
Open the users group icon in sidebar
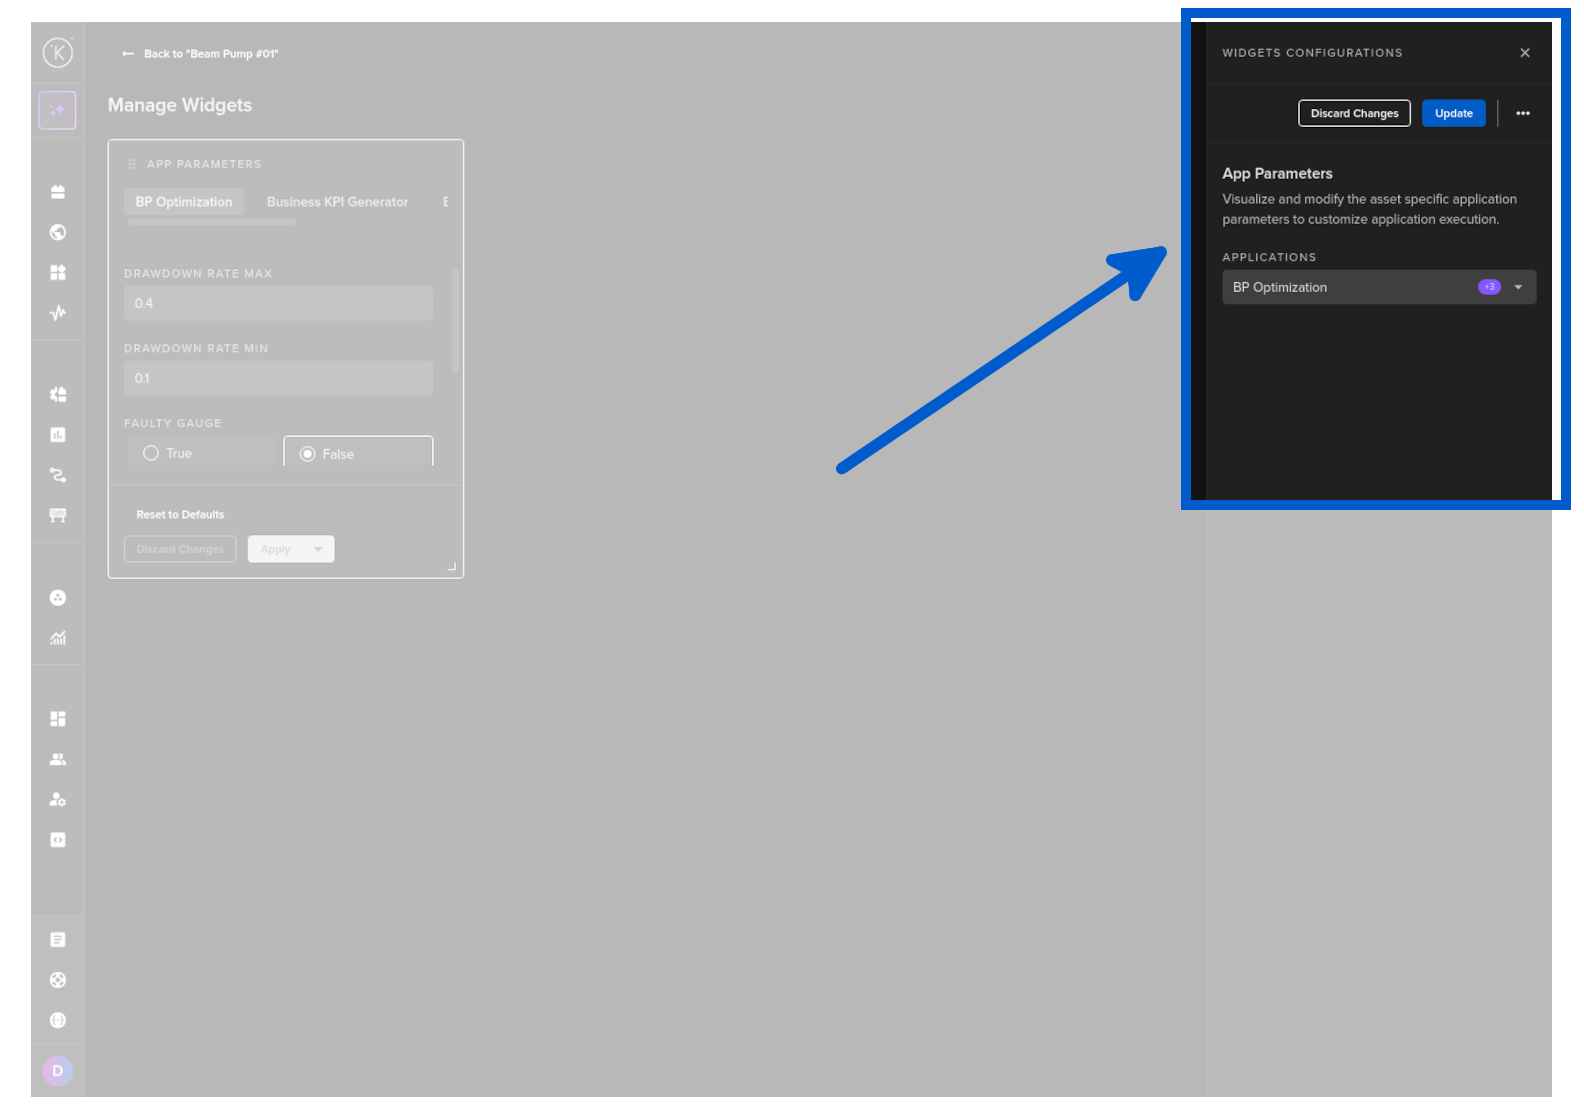(x=58, y=759)
